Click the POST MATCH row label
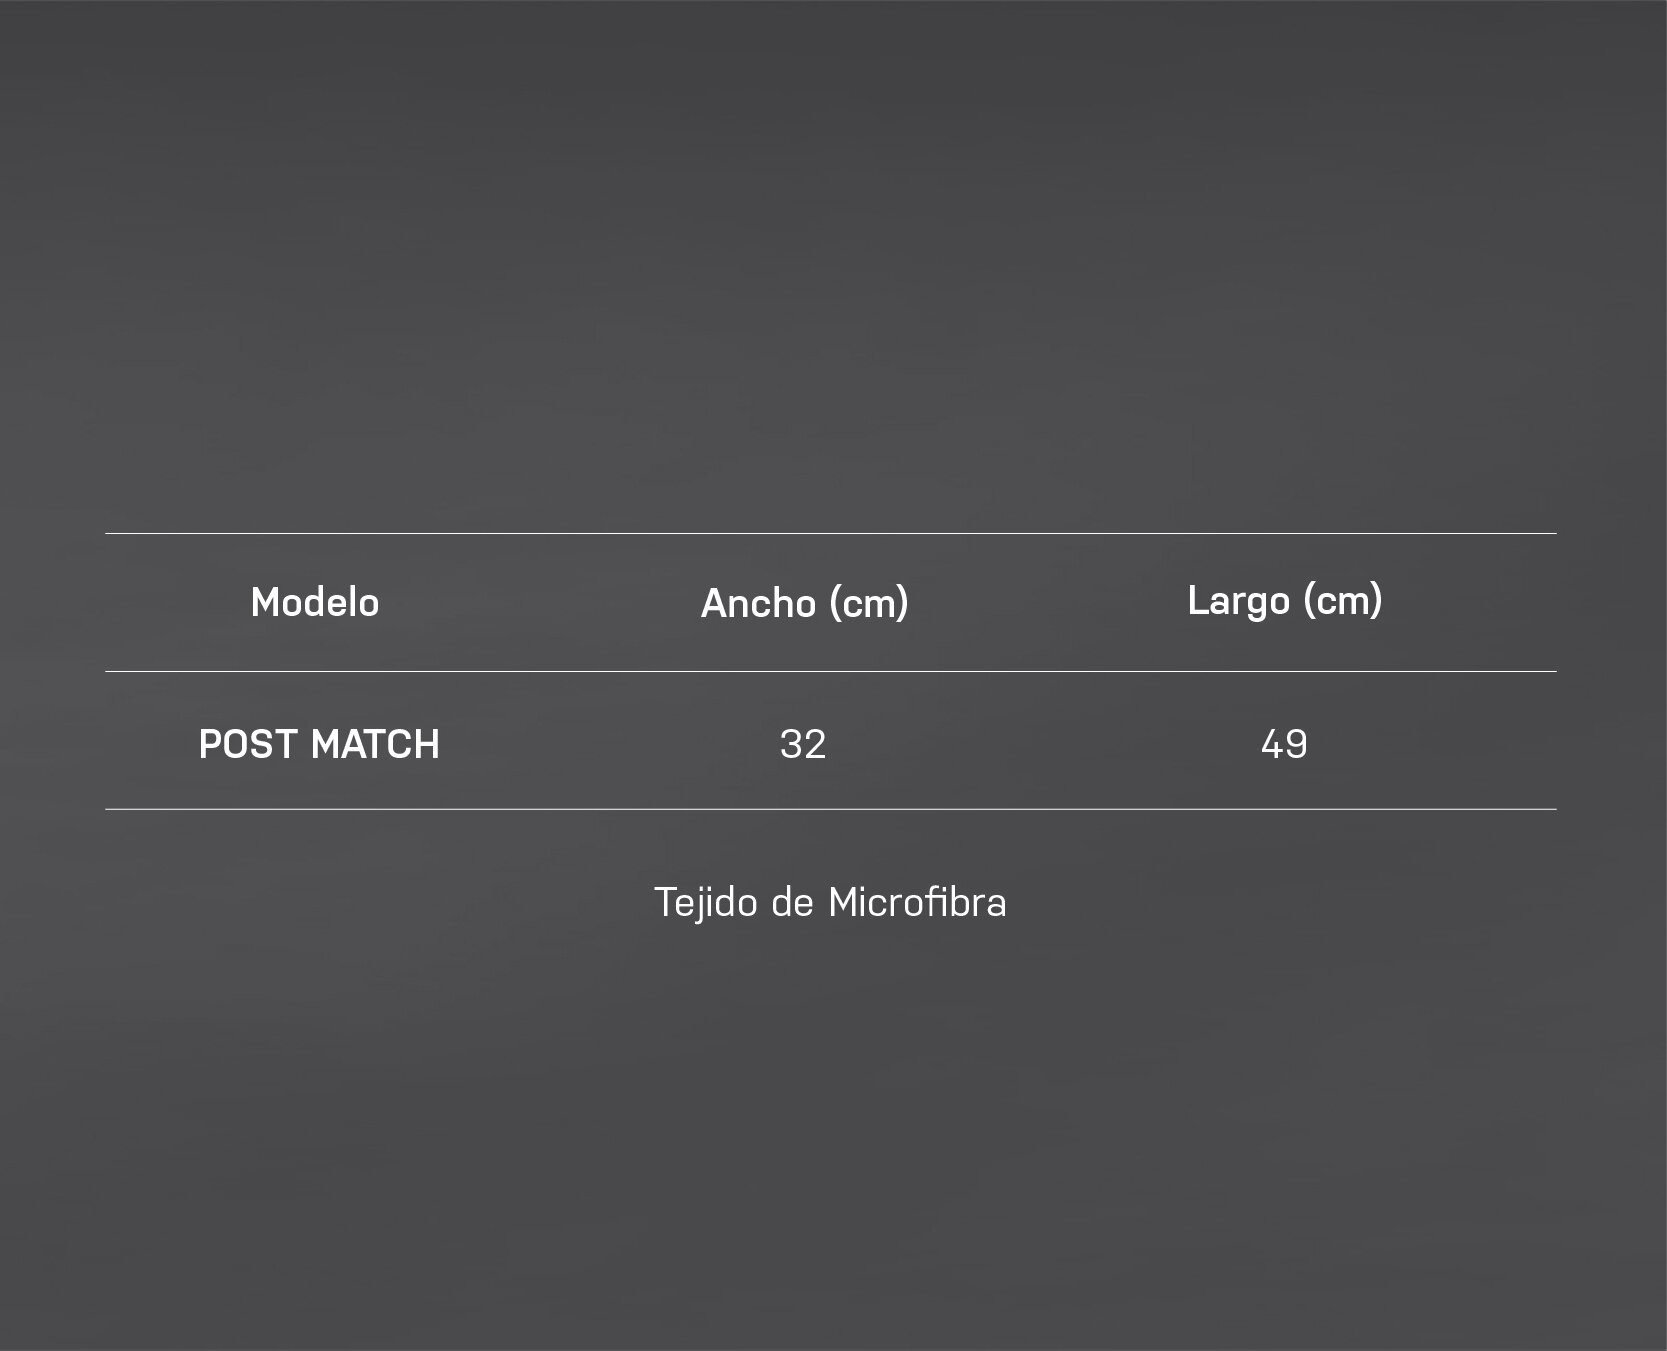This screenshot has height=1351, width=1667. click(319, 744)
